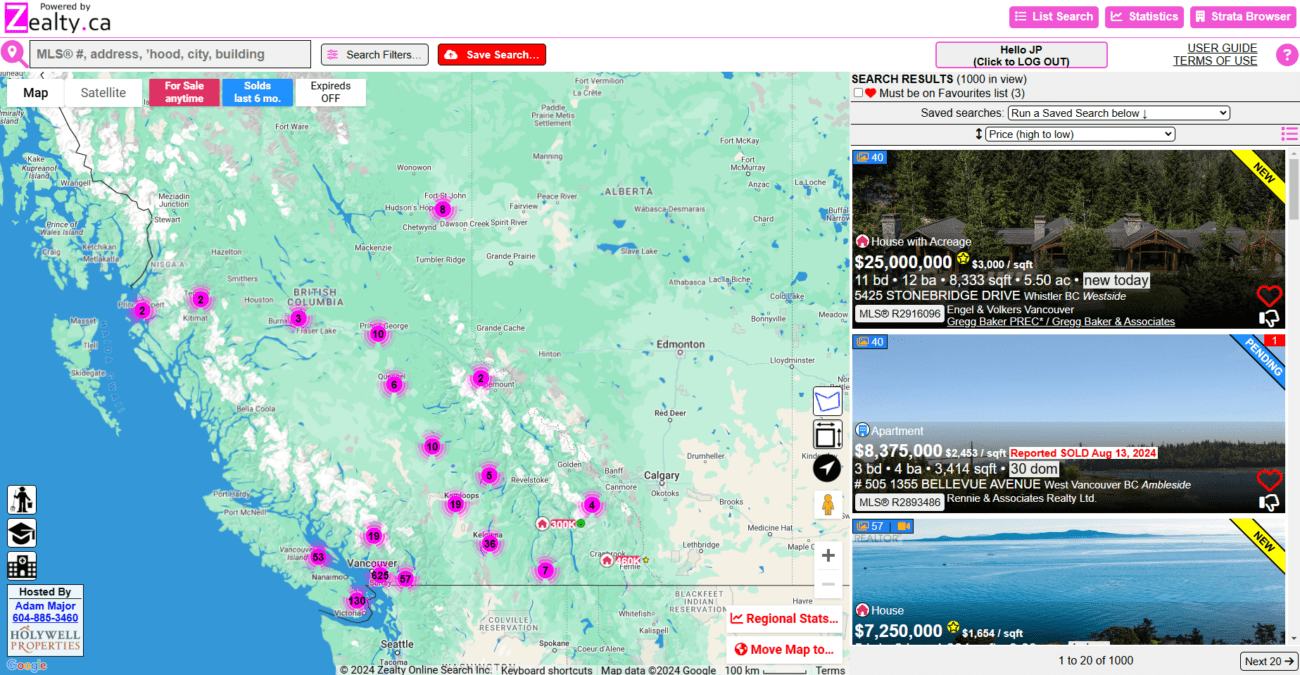1300x675 pixels.
Task: Open the Search Filters panel
Action: point(375,55)
